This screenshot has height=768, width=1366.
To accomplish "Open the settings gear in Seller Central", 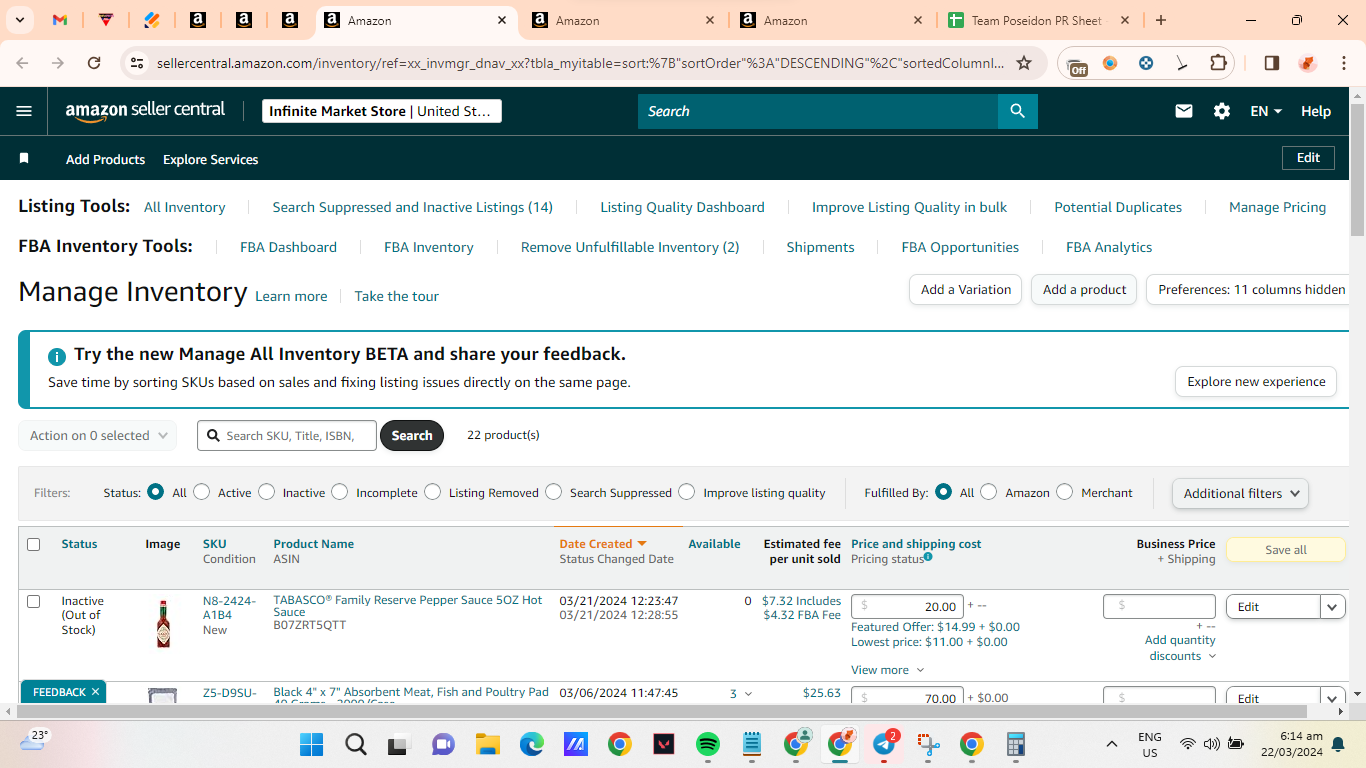I will coord(1222,111).
